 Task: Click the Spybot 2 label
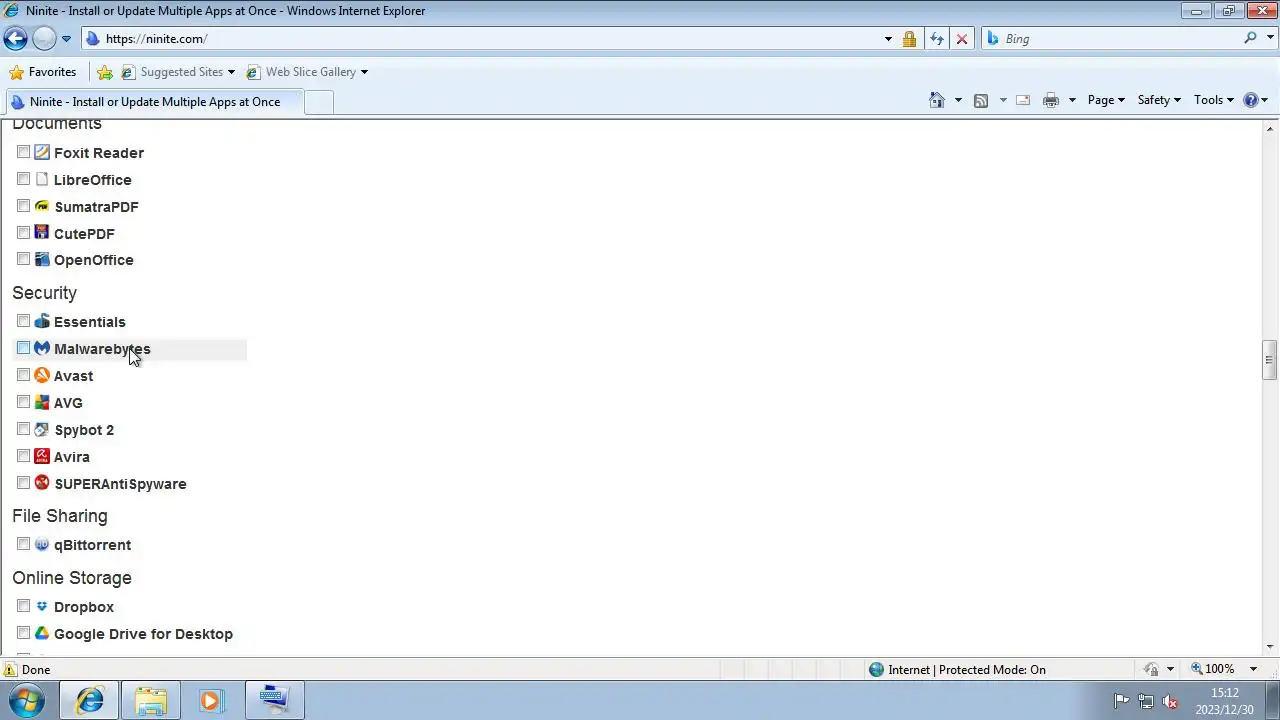point(84,430)
